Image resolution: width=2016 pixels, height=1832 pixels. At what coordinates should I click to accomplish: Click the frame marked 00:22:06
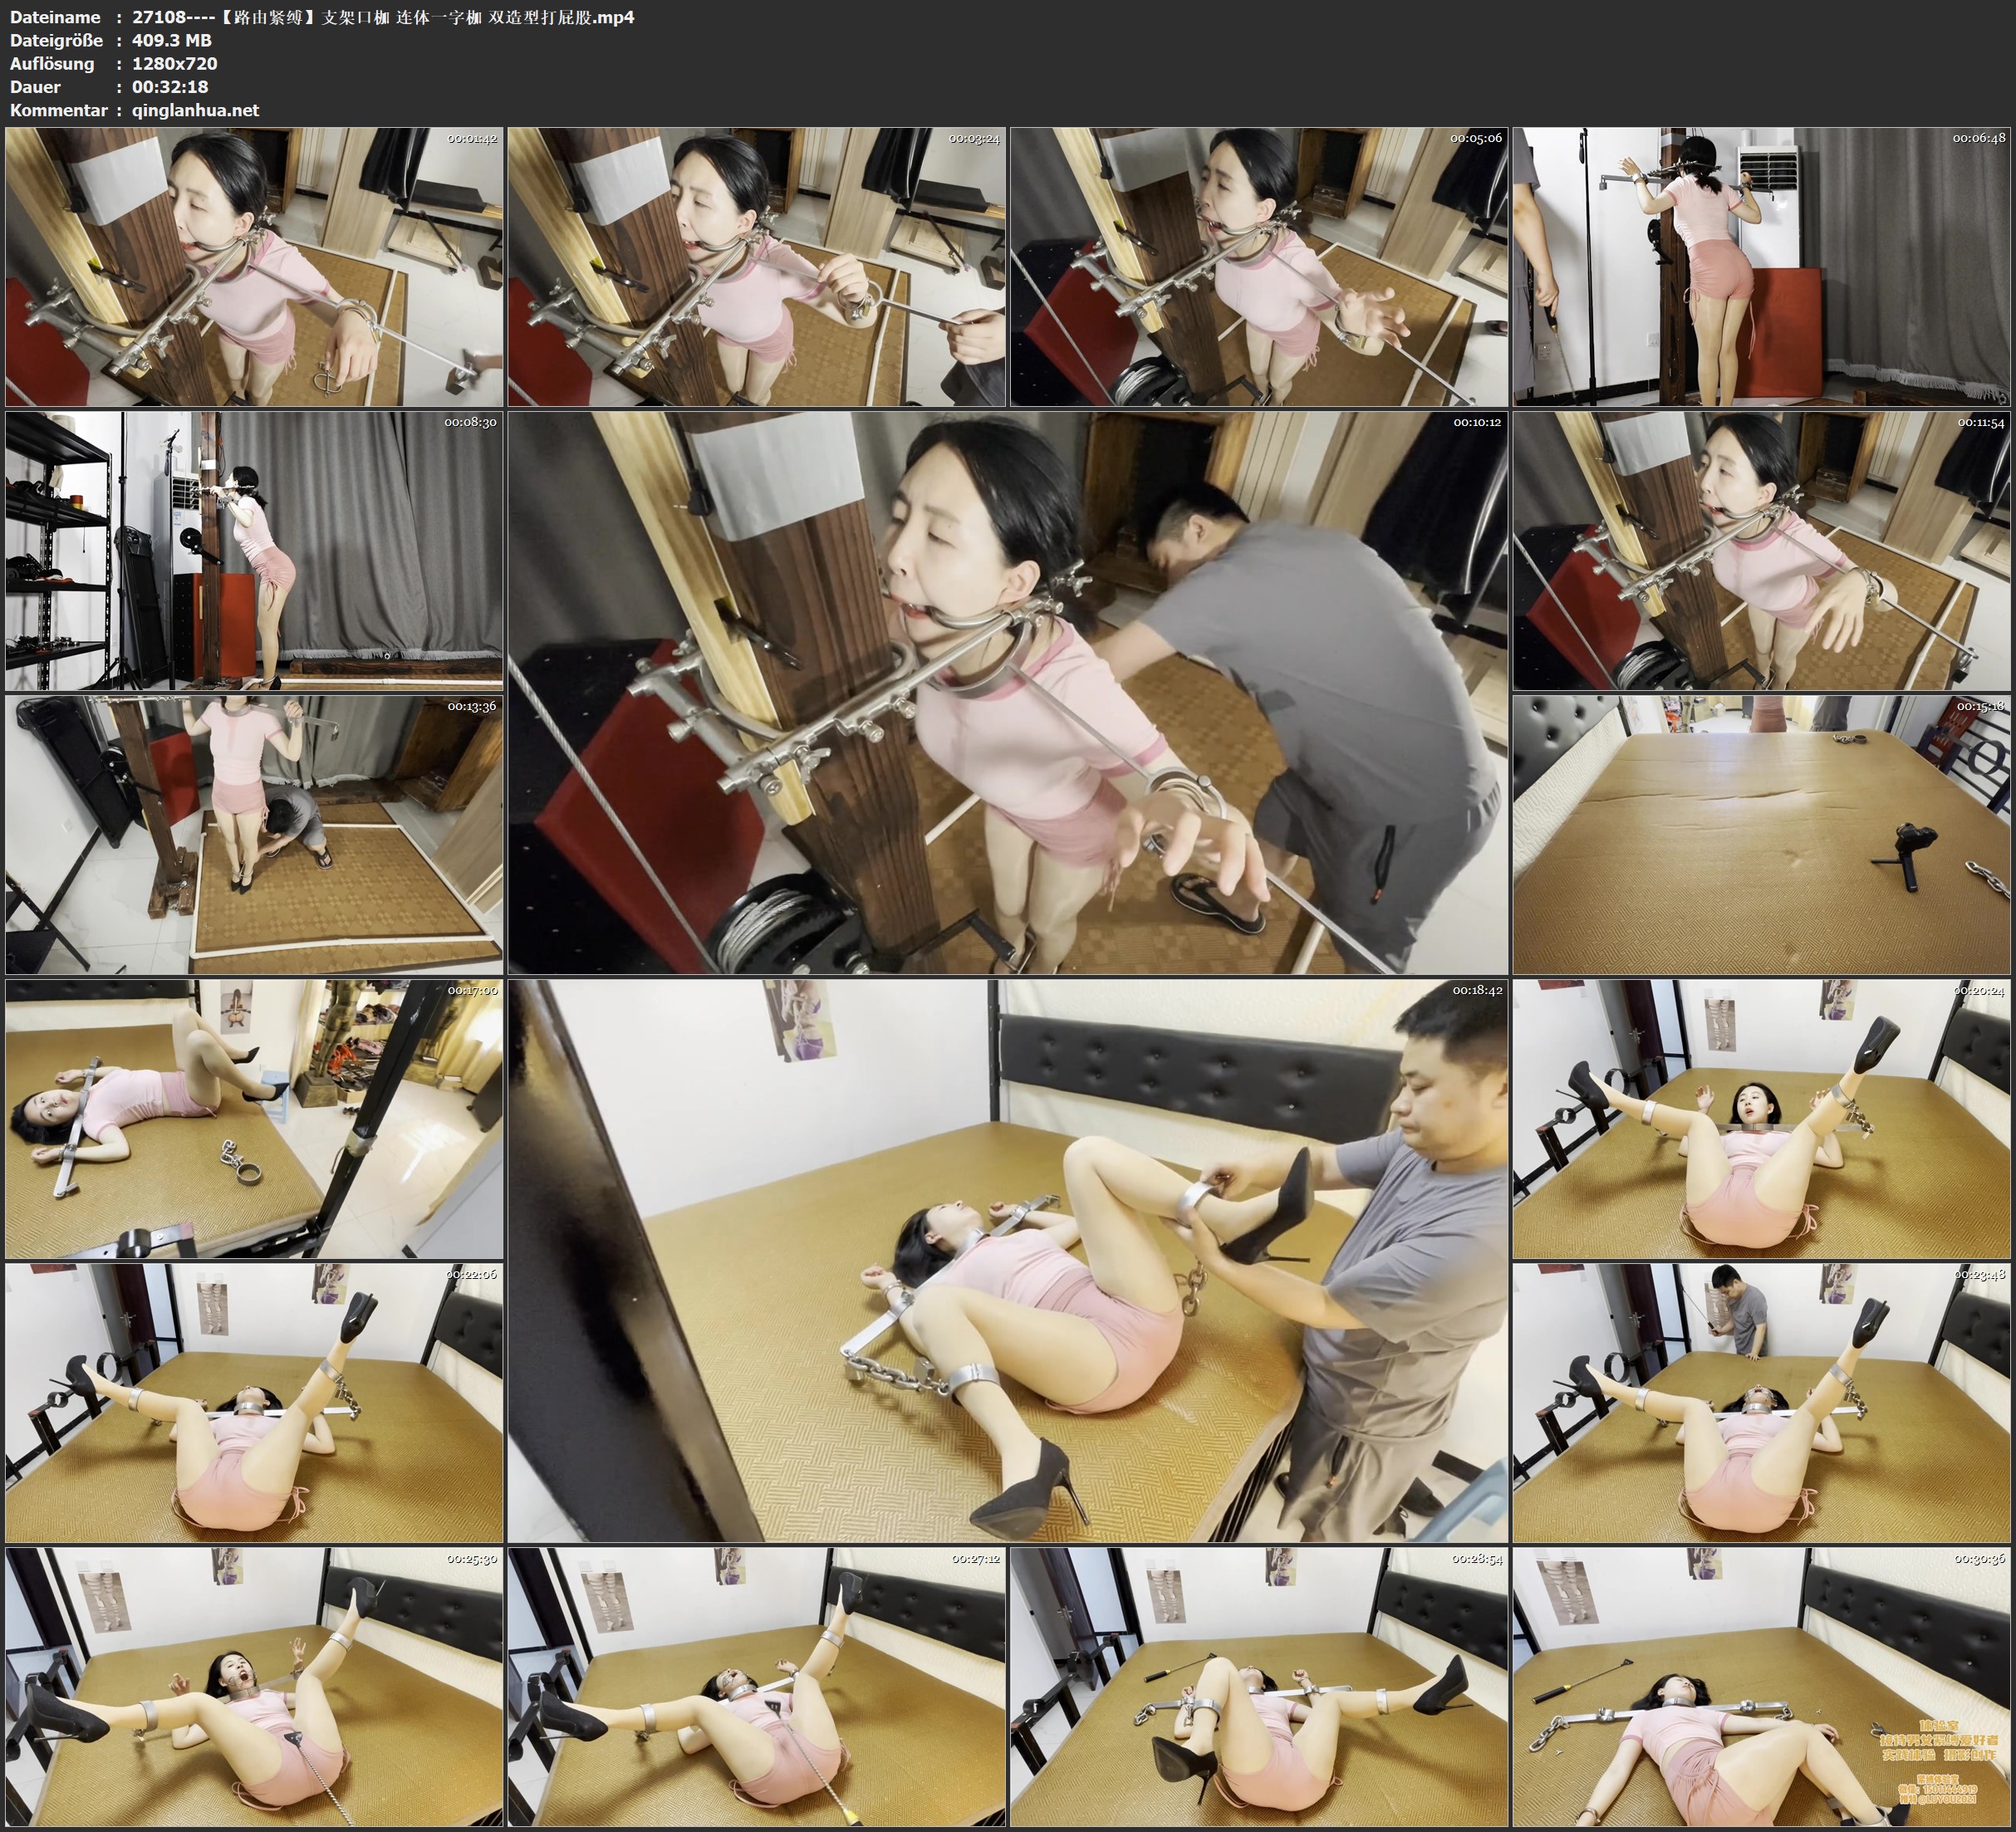[254, 1402]
